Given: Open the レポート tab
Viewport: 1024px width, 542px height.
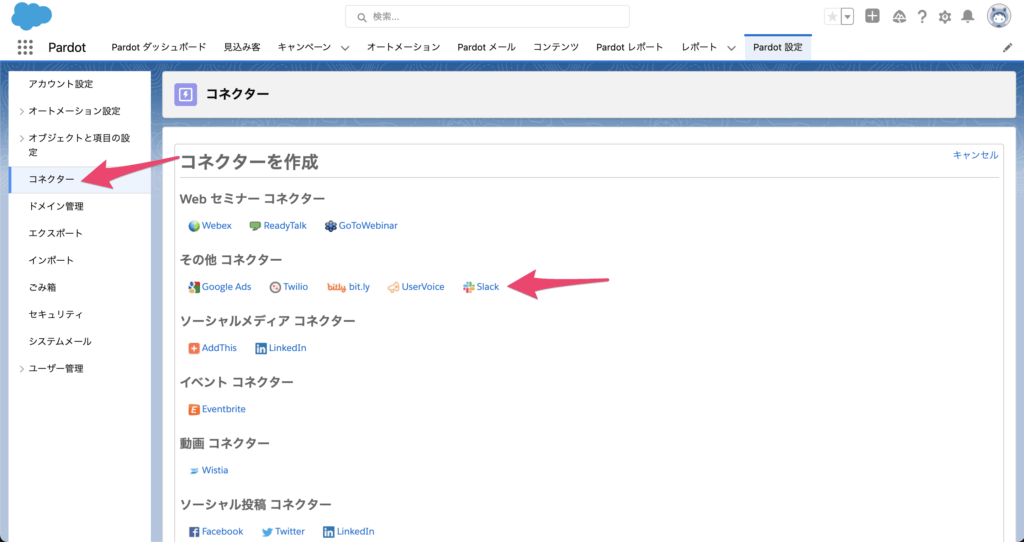Looking at the screenshot, I should pos(699,47).
